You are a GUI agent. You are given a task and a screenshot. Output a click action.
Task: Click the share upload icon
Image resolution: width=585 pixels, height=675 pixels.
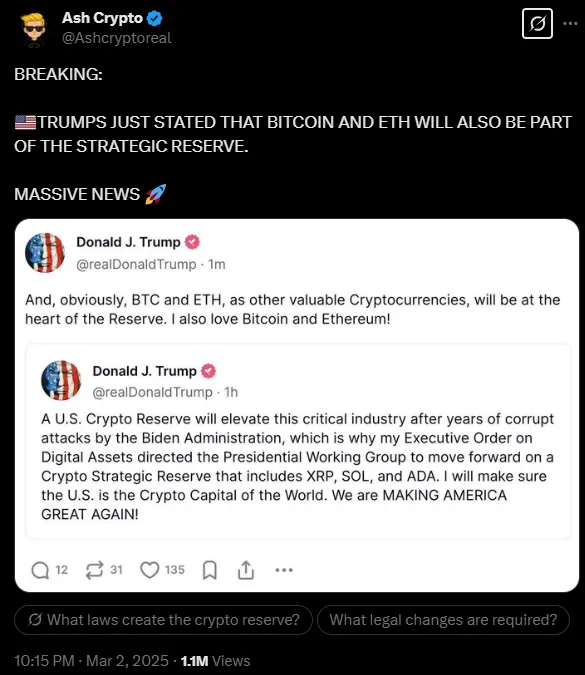point(246,570)
